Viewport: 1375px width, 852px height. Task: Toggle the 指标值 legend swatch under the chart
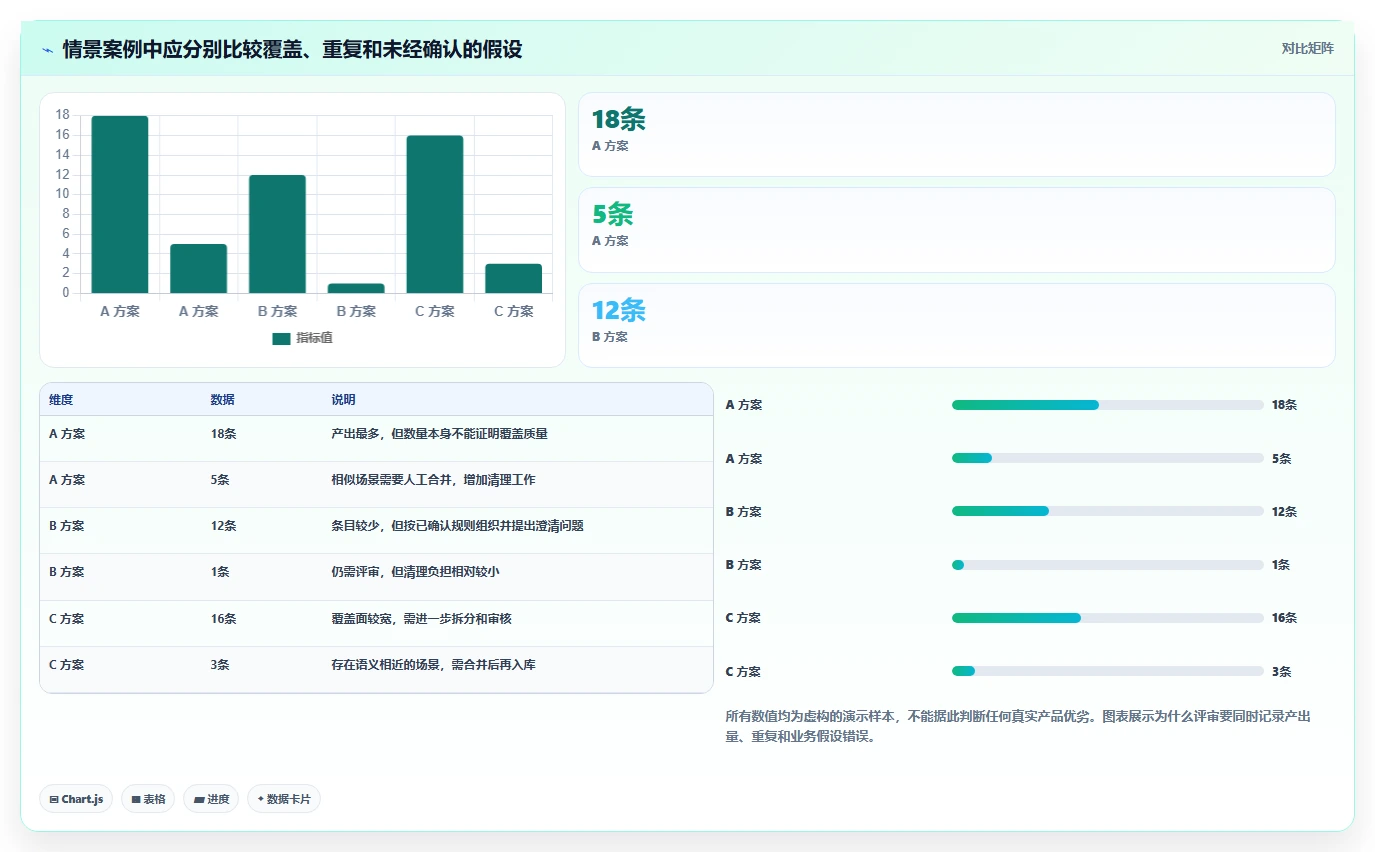click(x=281, y=339)
